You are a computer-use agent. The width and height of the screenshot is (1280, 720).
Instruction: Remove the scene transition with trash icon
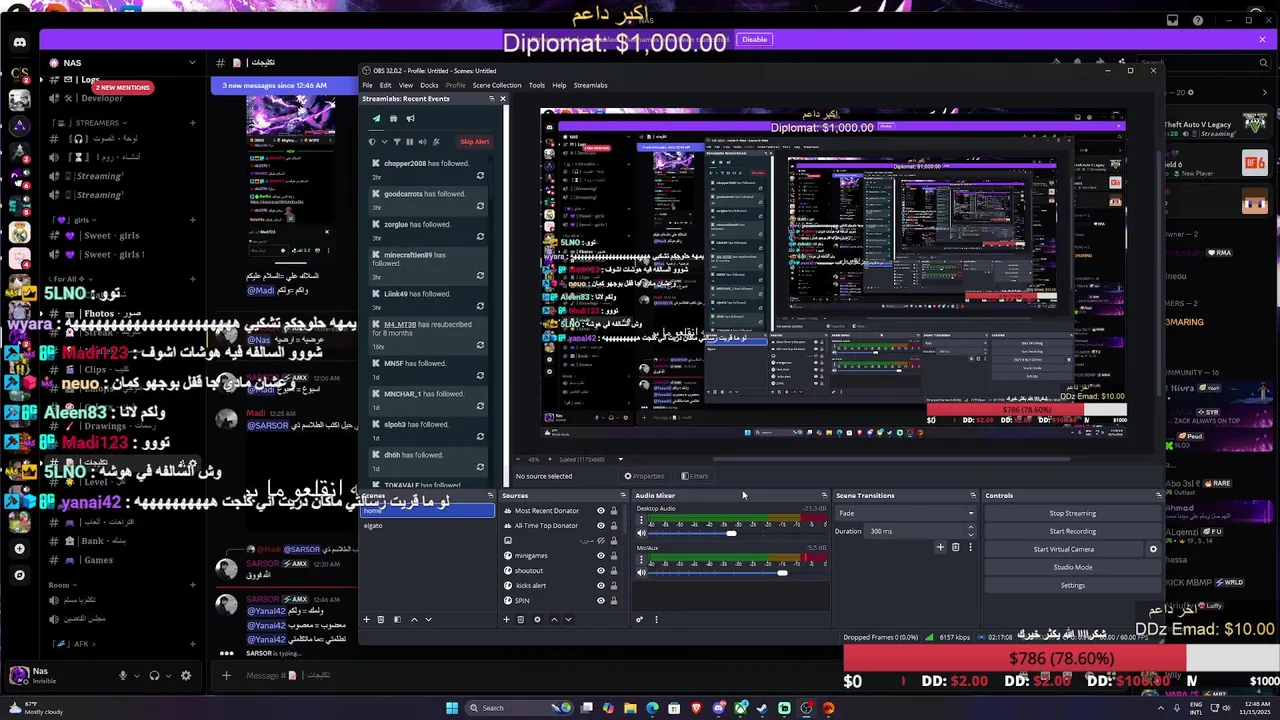tap(955, 547)
